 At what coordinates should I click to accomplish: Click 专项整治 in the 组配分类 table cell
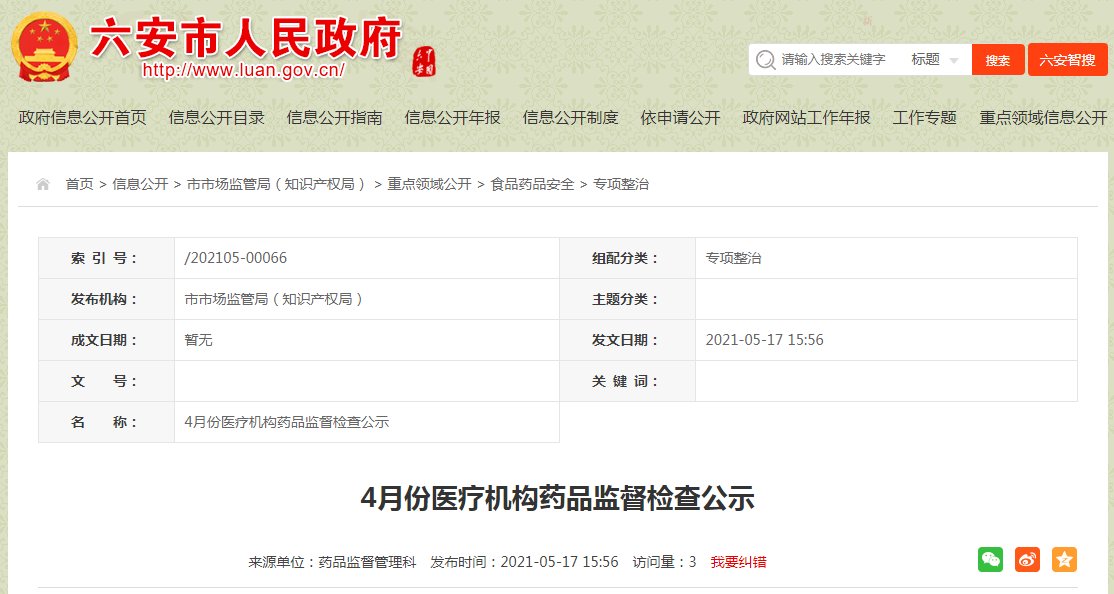733,258
